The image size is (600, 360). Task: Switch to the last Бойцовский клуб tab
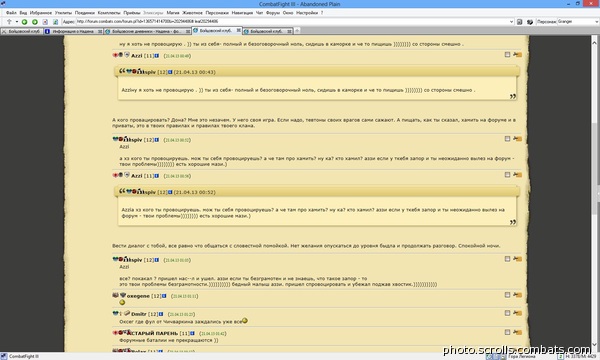267,31
